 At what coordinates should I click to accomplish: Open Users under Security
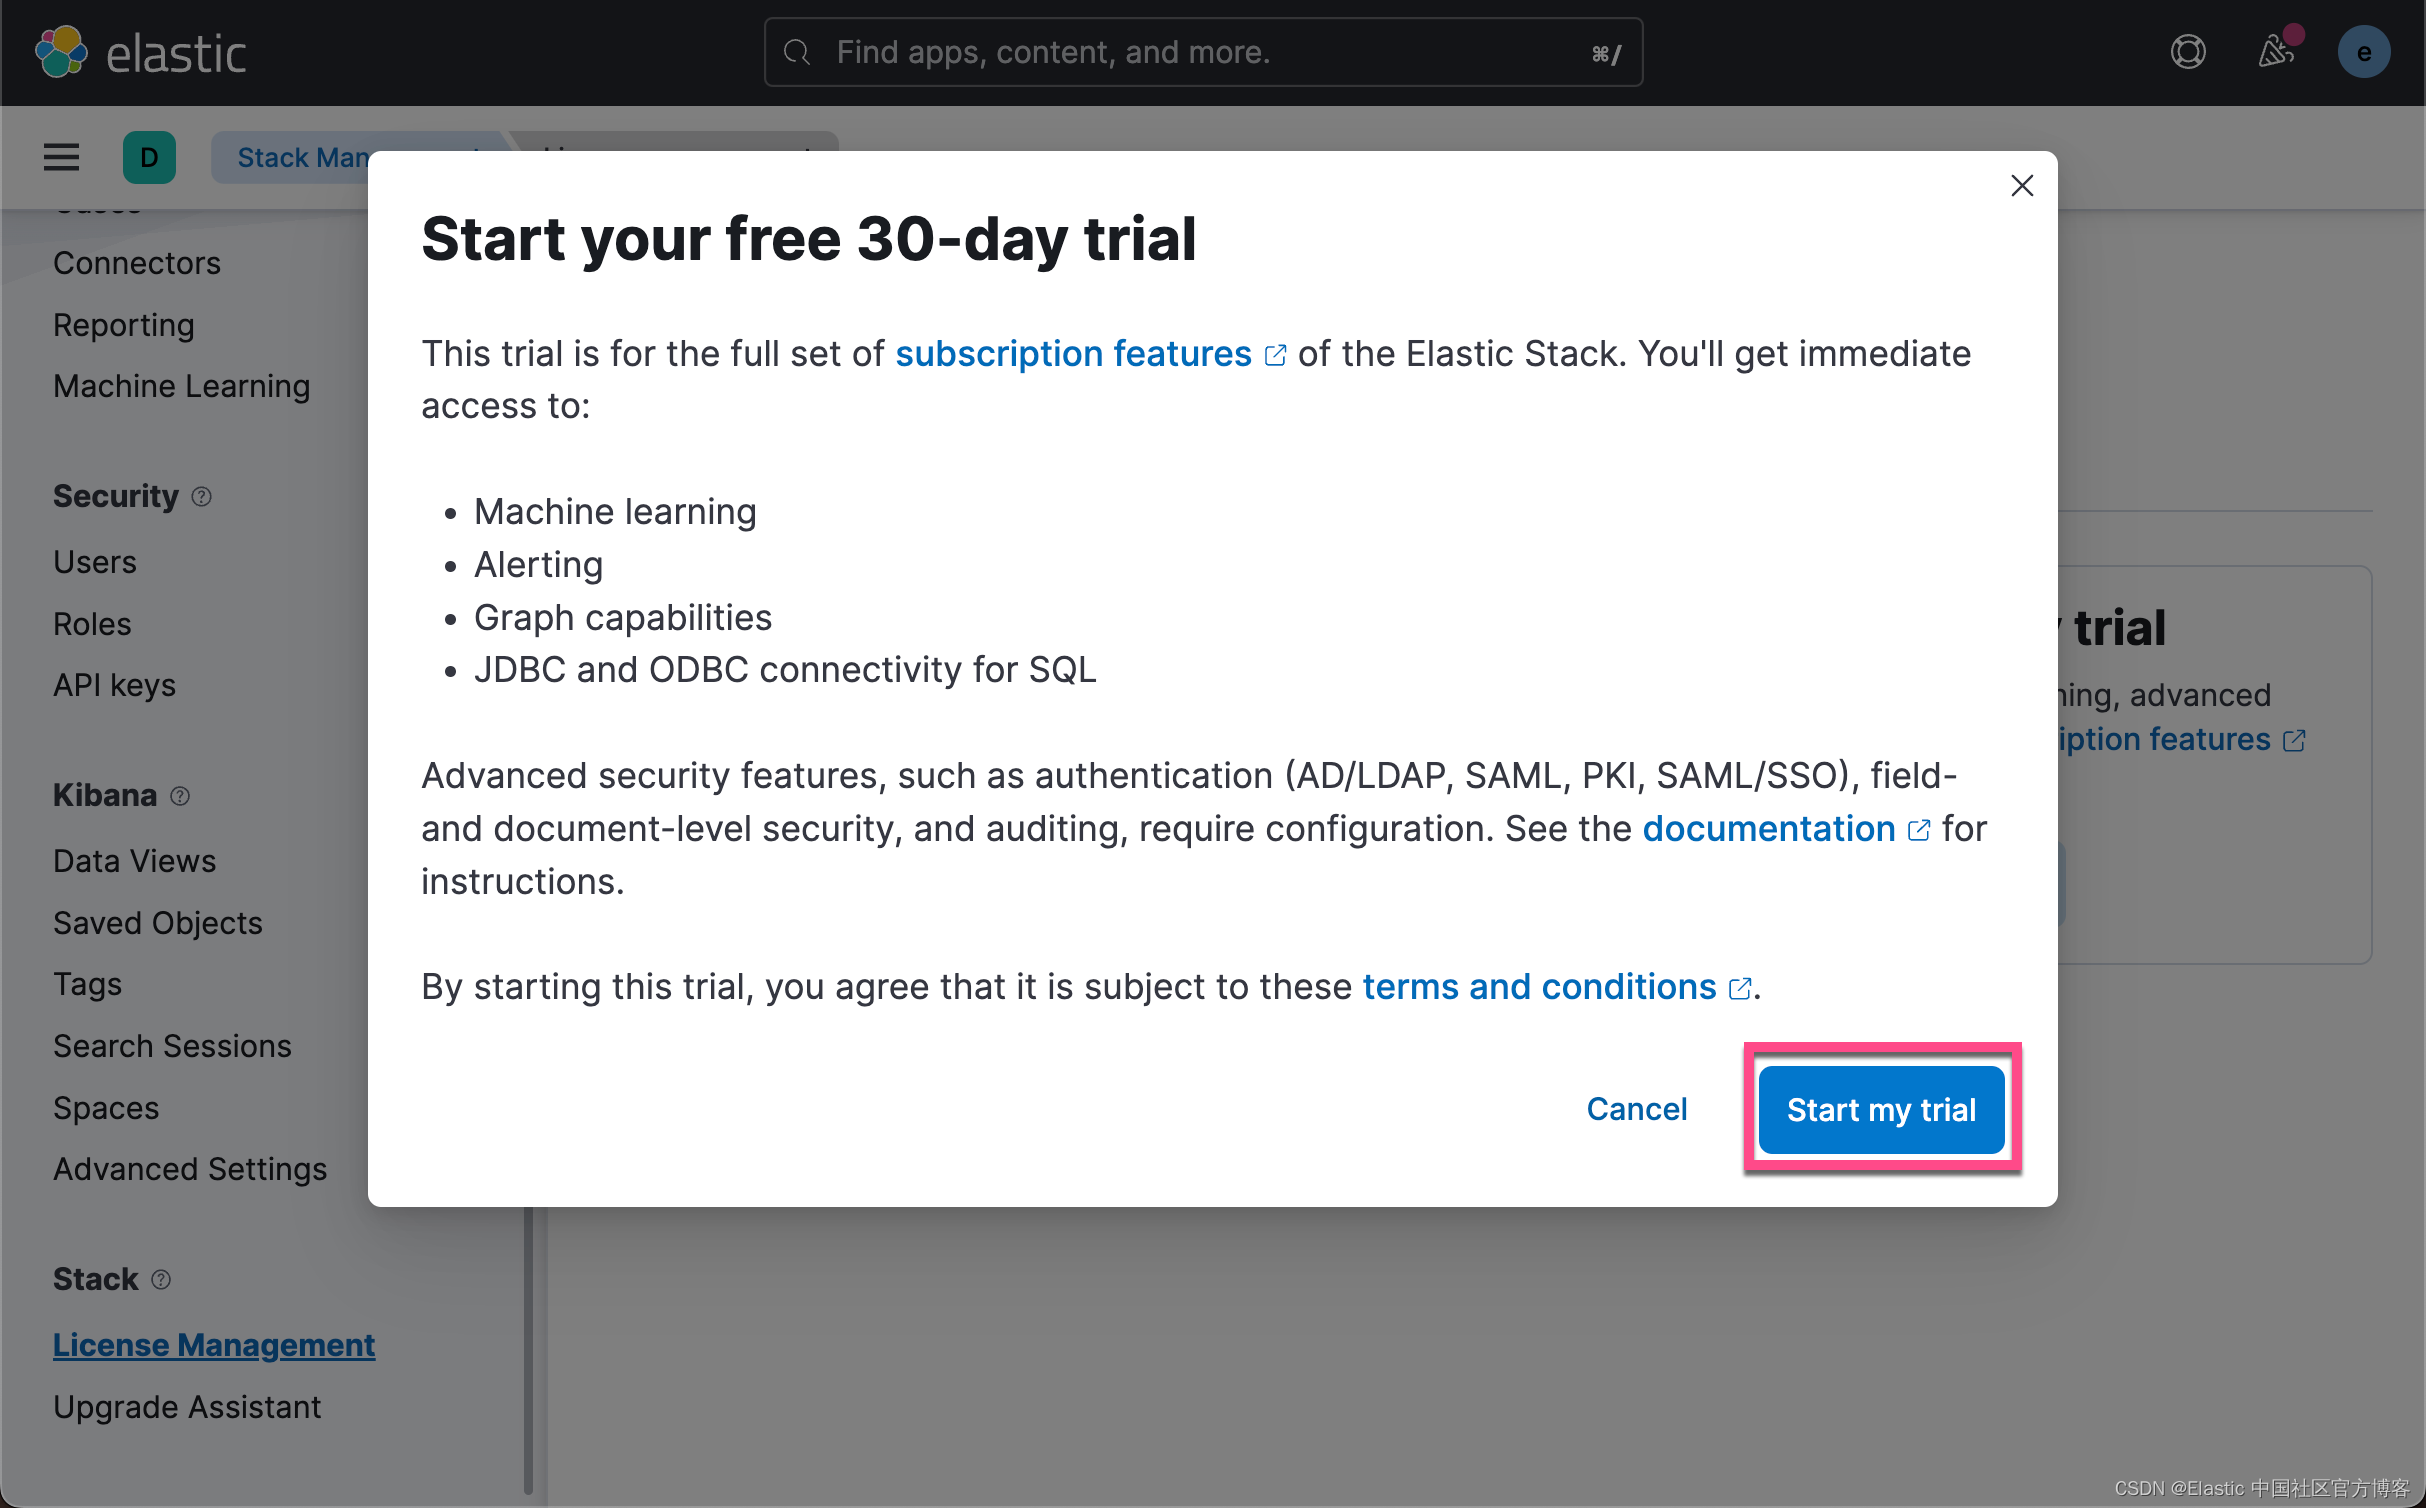pyautogui.click(x=95, y=562)
